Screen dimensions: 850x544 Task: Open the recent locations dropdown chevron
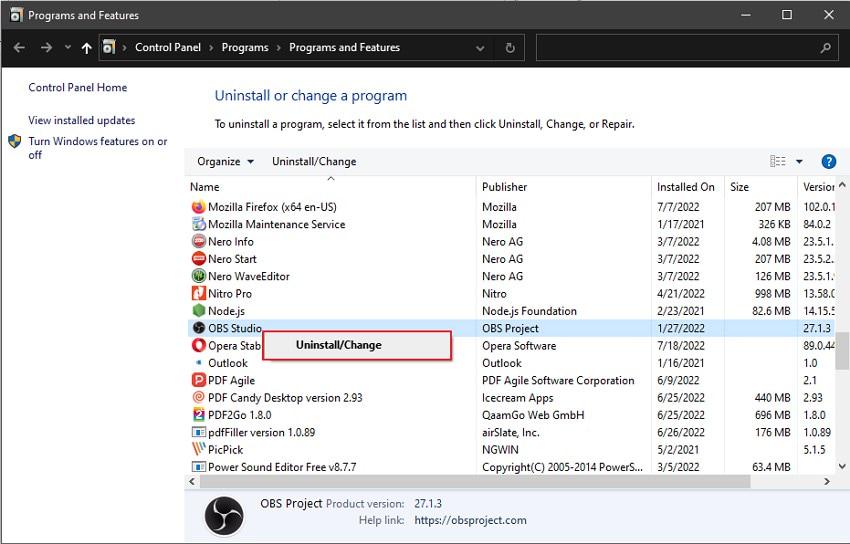click(x=68, y=48)
